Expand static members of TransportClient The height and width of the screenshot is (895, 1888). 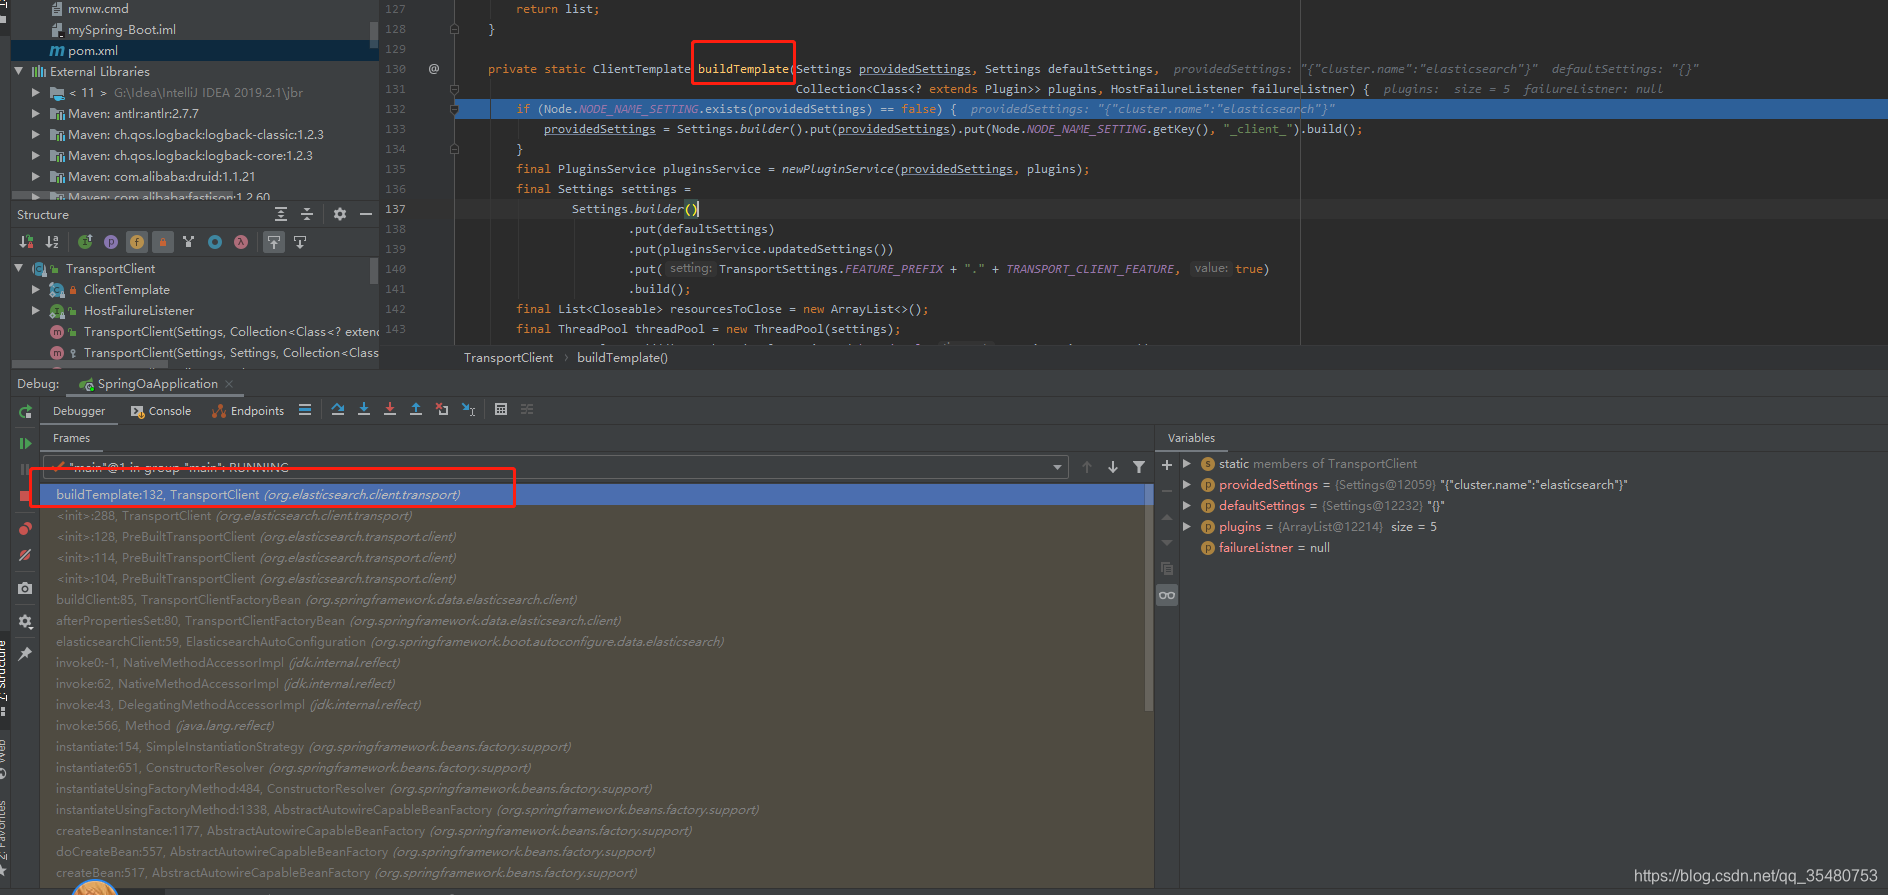tap(1187, 463)
